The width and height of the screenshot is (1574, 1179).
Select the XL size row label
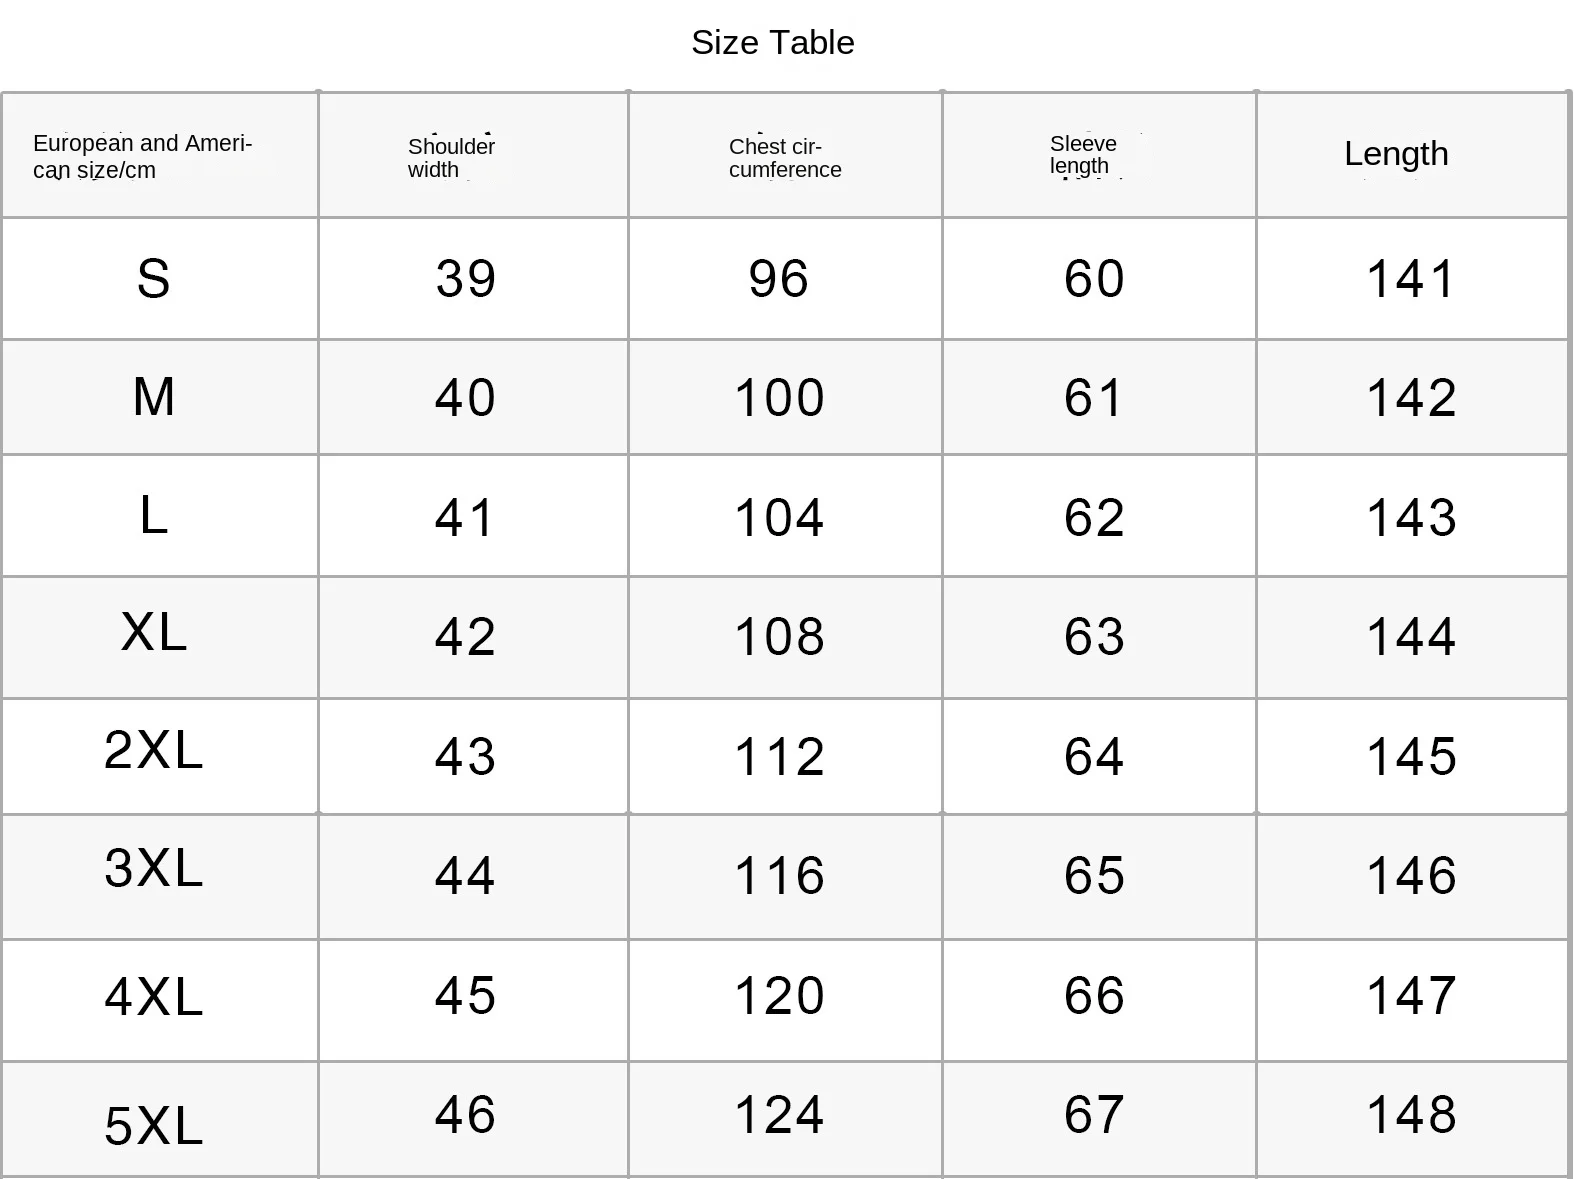click(x=153, y=632)
